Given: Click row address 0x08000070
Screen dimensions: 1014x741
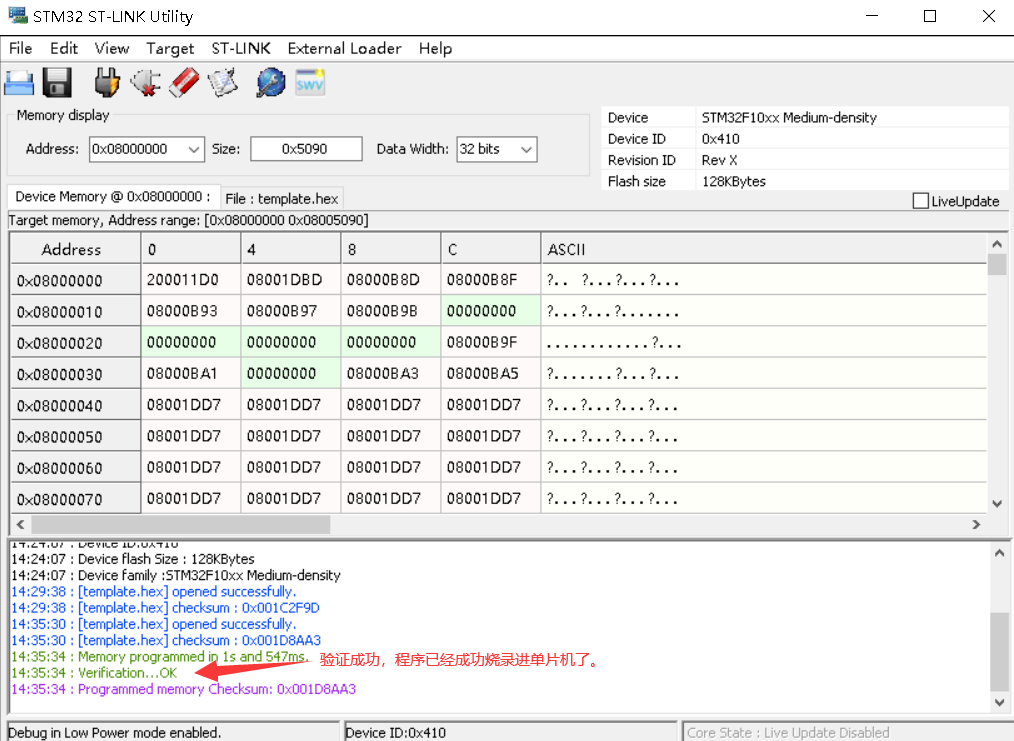Looking at the screenshot, I should click(x=75, y=499).
